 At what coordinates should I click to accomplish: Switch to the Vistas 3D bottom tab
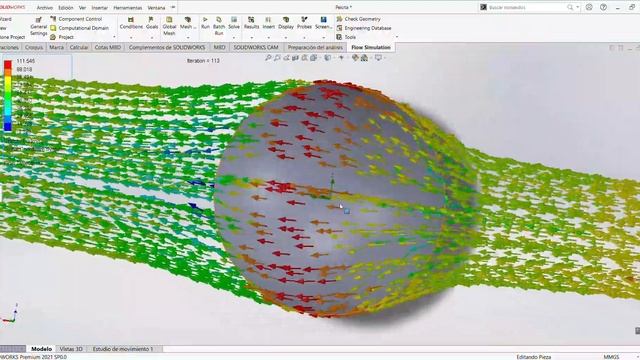[71, 349]
